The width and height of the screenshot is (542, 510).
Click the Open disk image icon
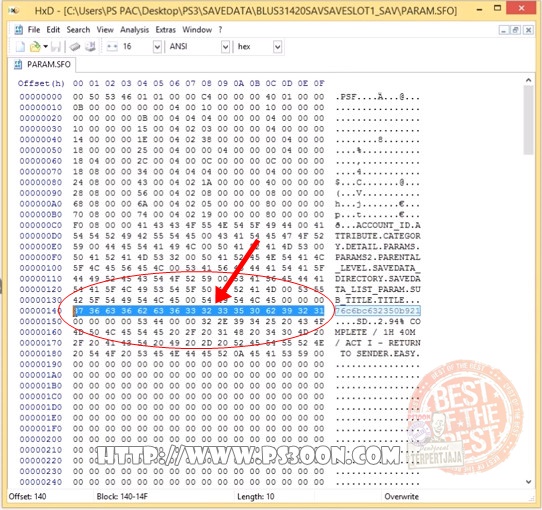click(x=91, y=46)
